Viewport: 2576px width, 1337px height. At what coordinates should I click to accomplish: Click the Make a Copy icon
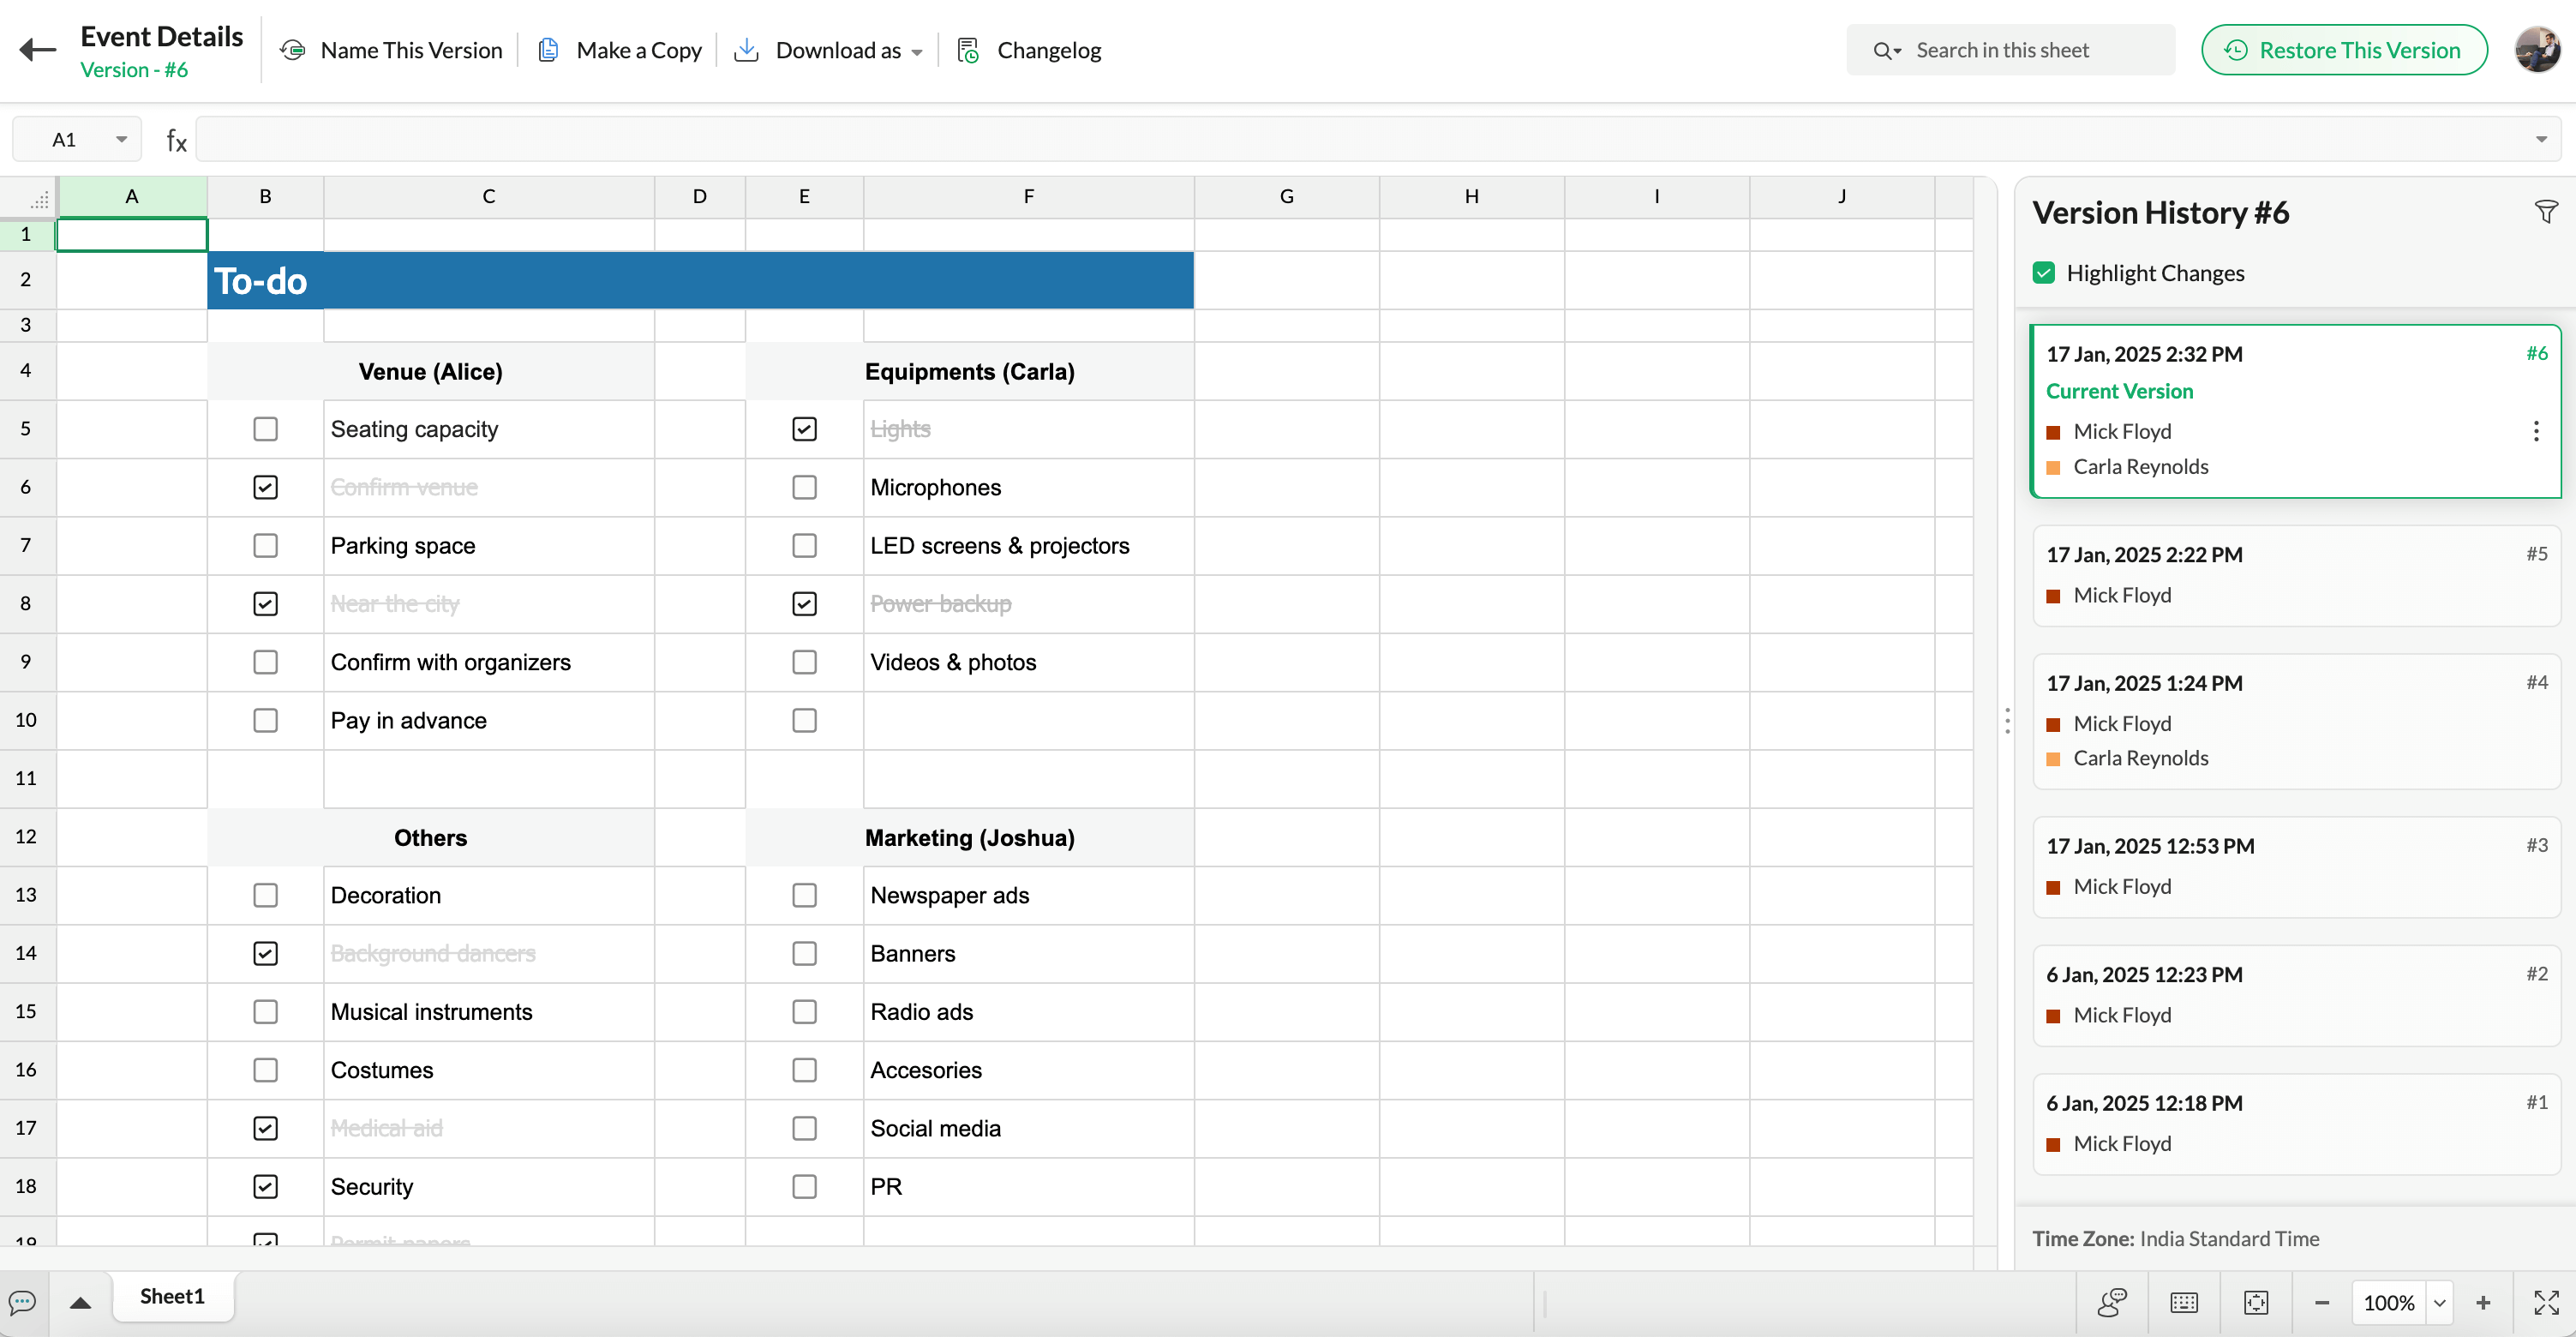pos(548,49)
